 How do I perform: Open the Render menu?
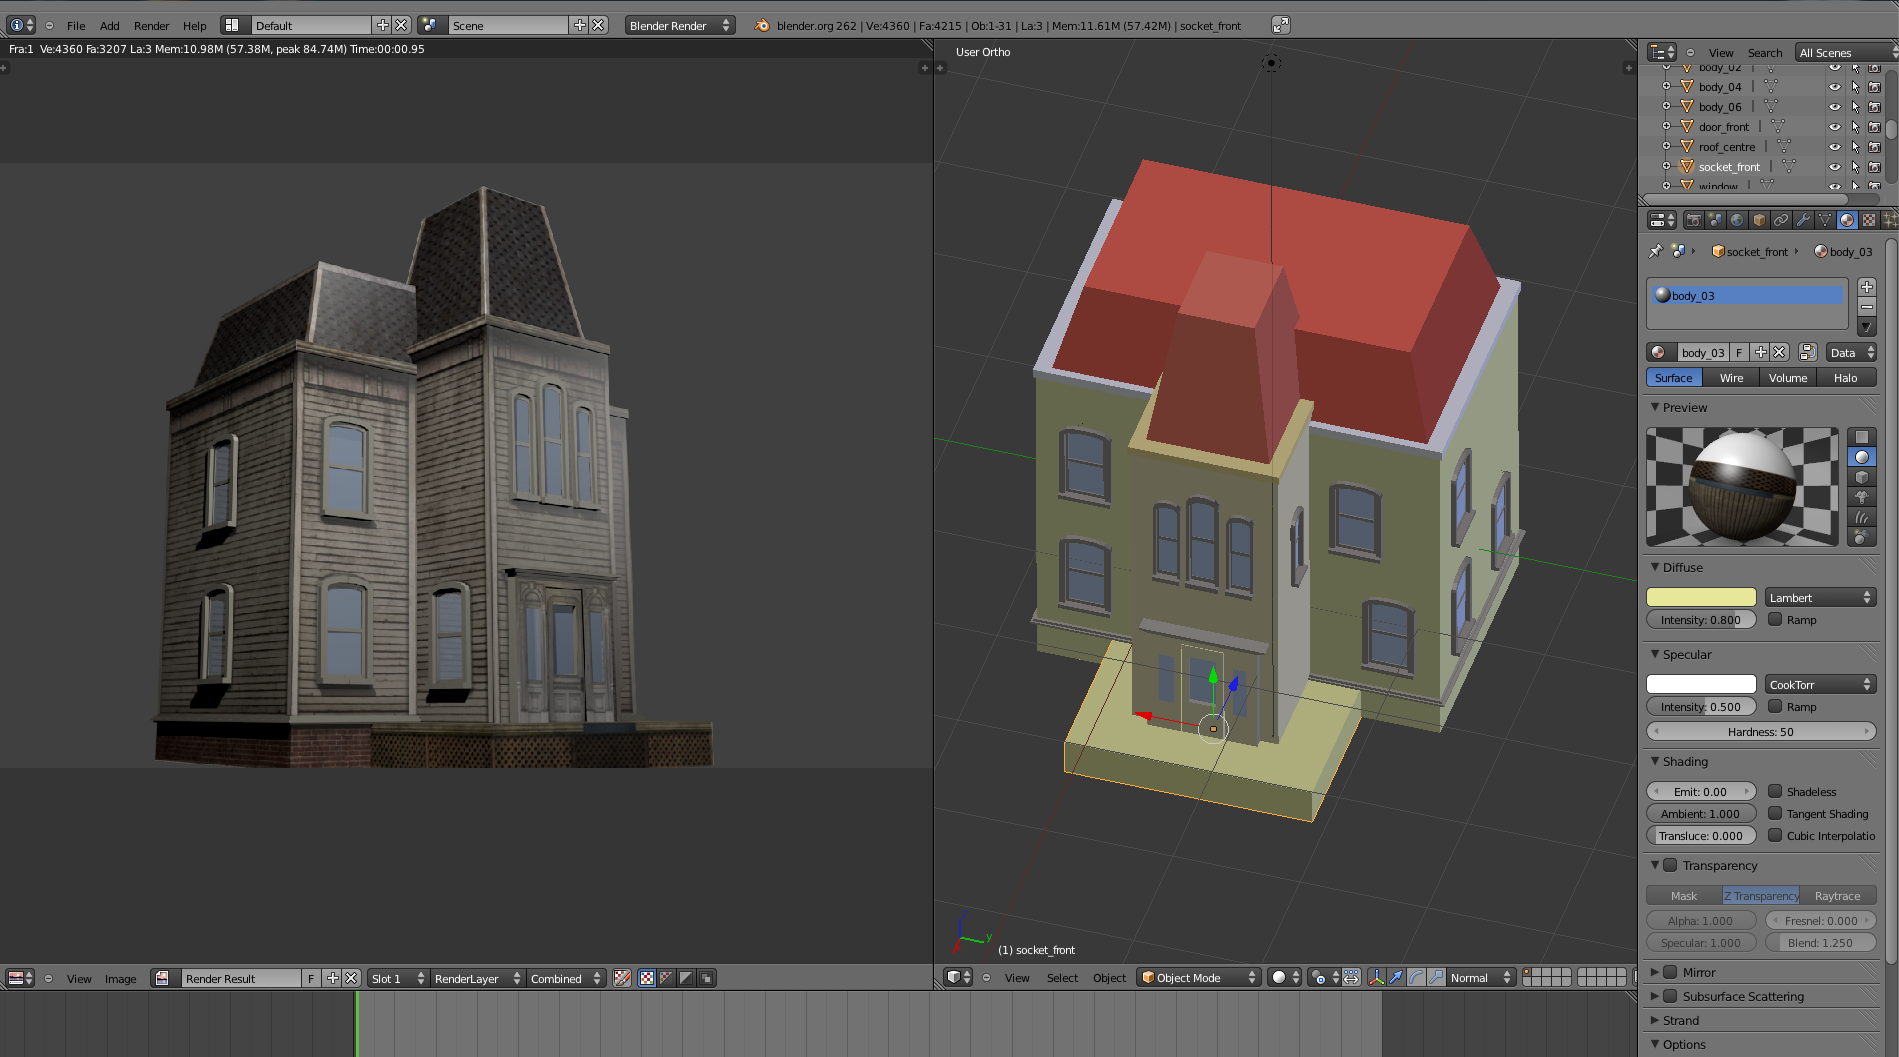point(151,26)
